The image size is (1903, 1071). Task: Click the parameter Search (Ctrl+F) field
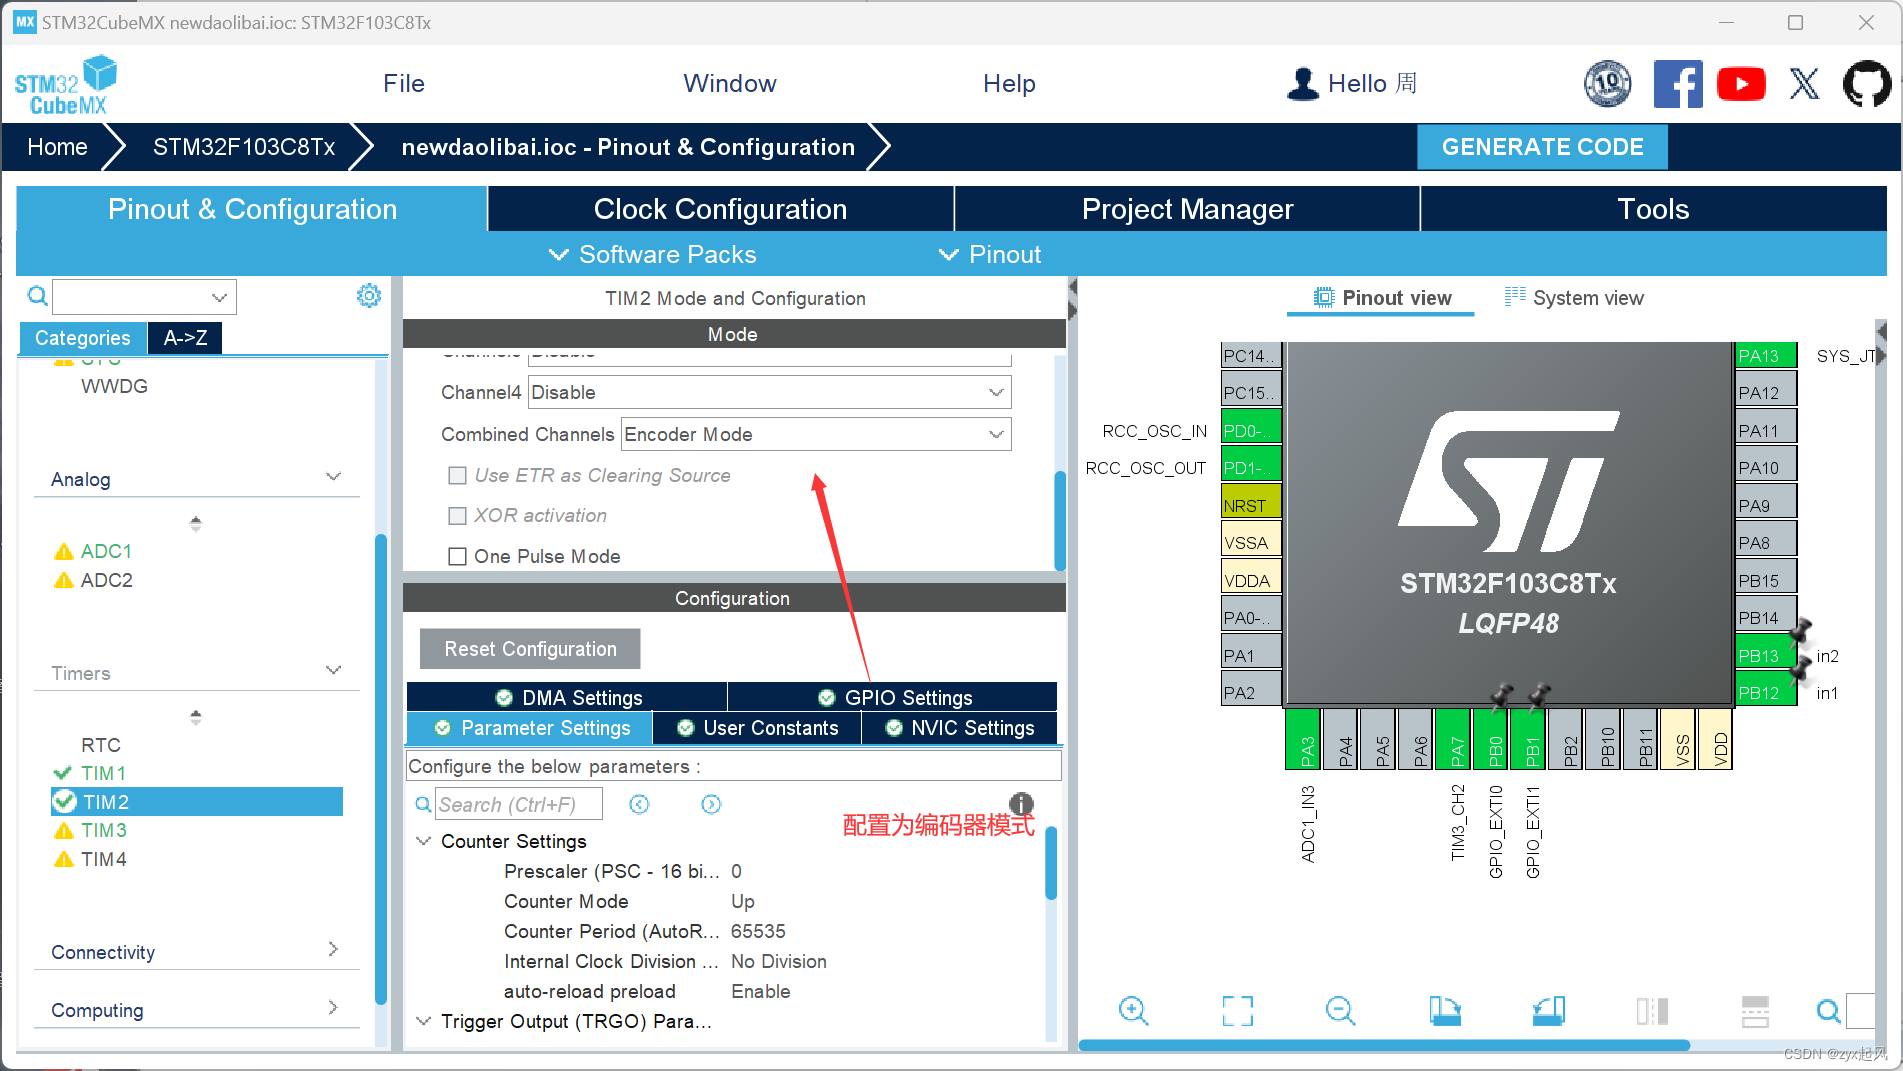click(519, 805)
